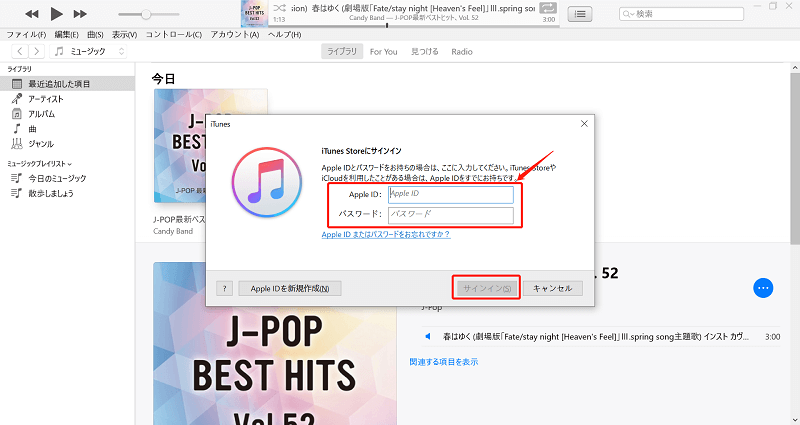Select 曲 in the sidebar
This screenshot has width=800, height=425.
pyautogui.click(x=67, y=129)
